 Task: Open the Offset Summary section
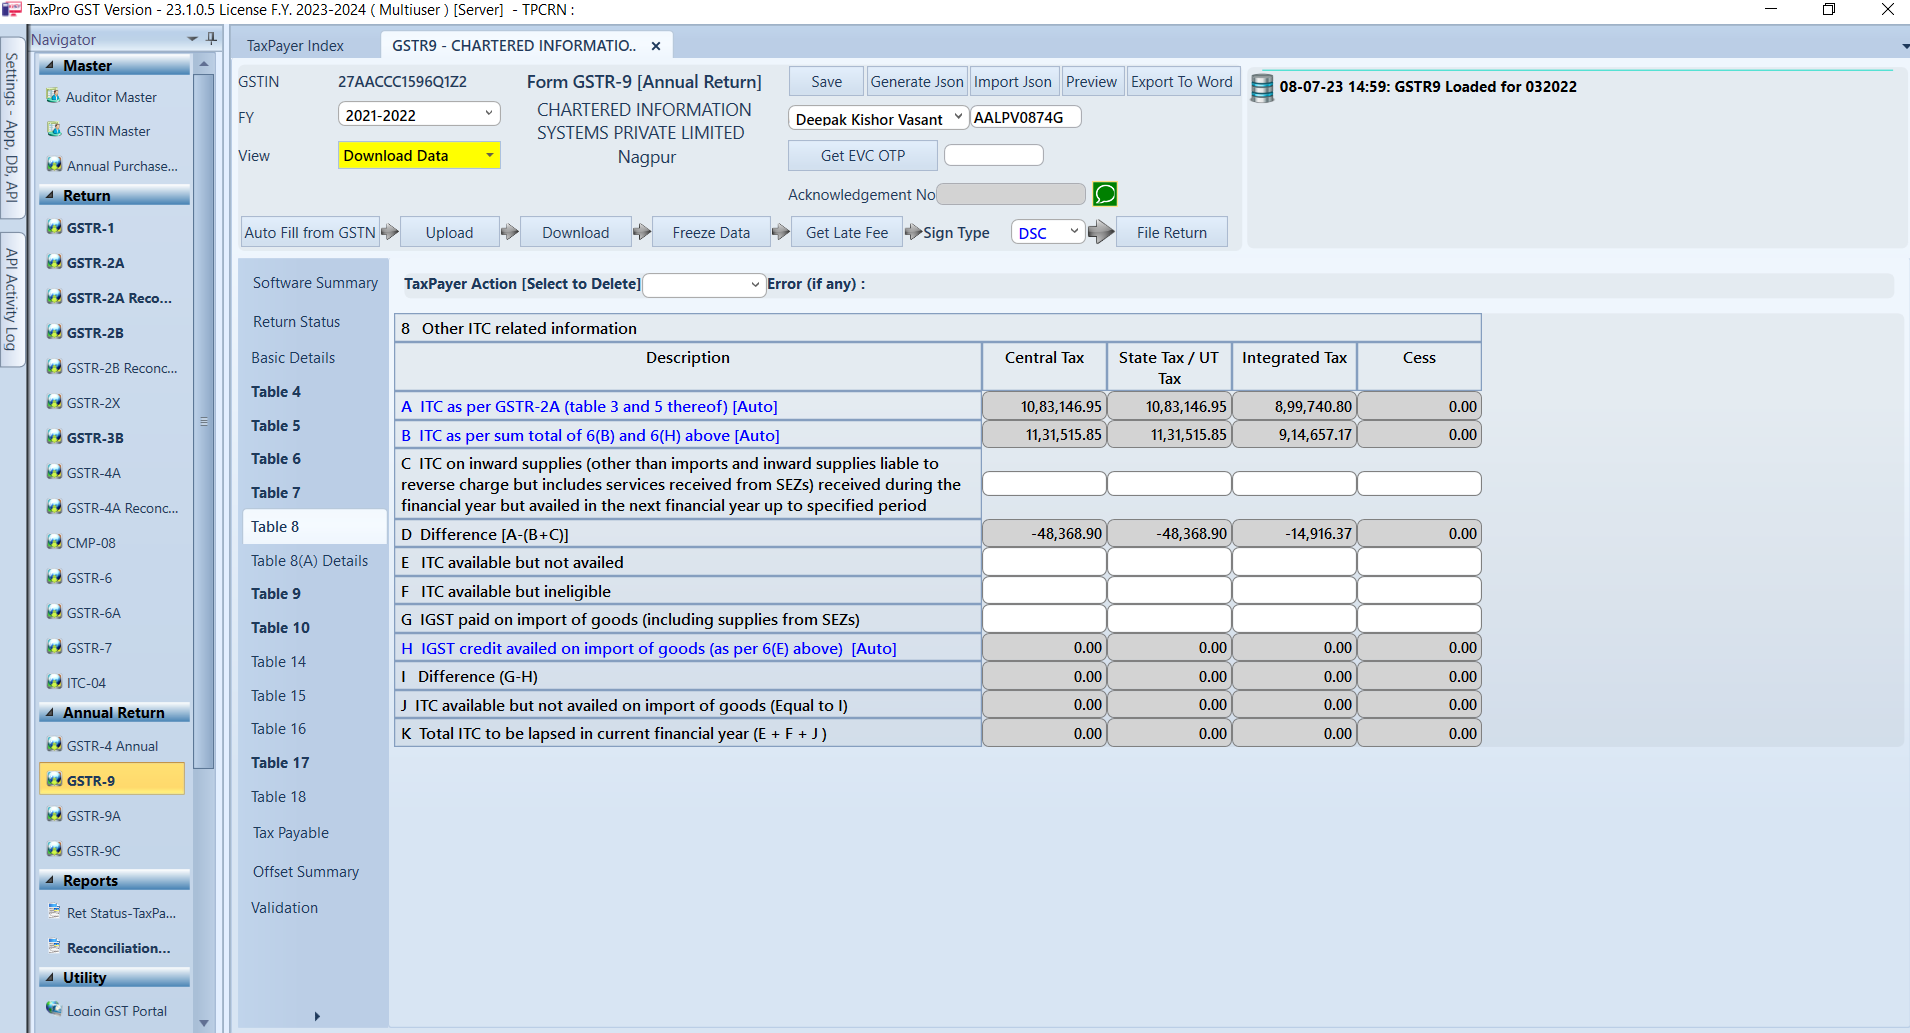(x=306, y=872)
